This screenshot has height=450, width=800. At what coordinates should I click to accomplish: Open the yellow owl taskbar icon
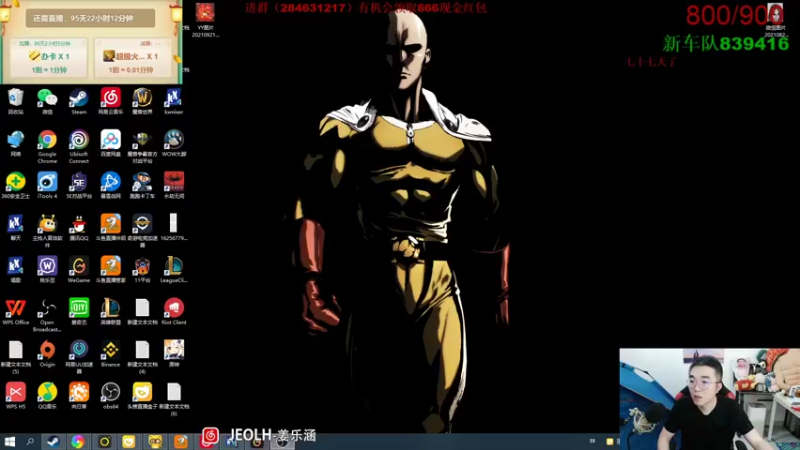[x=155, y=442]
